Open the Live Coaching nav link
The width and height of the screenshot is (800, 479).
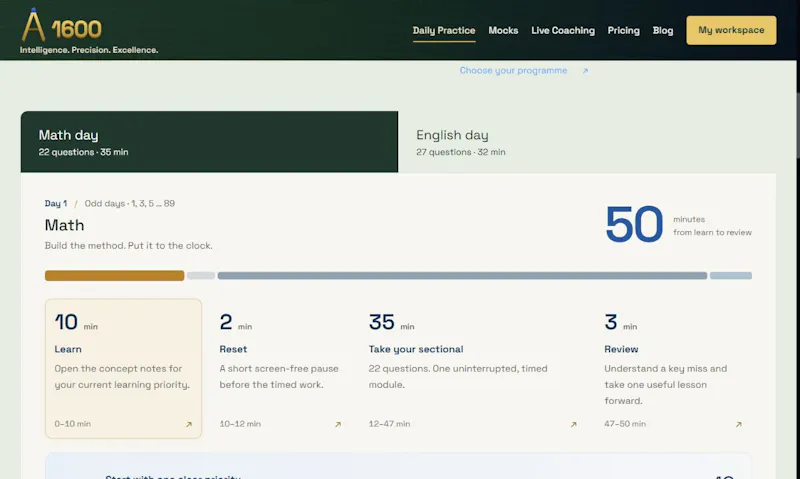(563, 31)
